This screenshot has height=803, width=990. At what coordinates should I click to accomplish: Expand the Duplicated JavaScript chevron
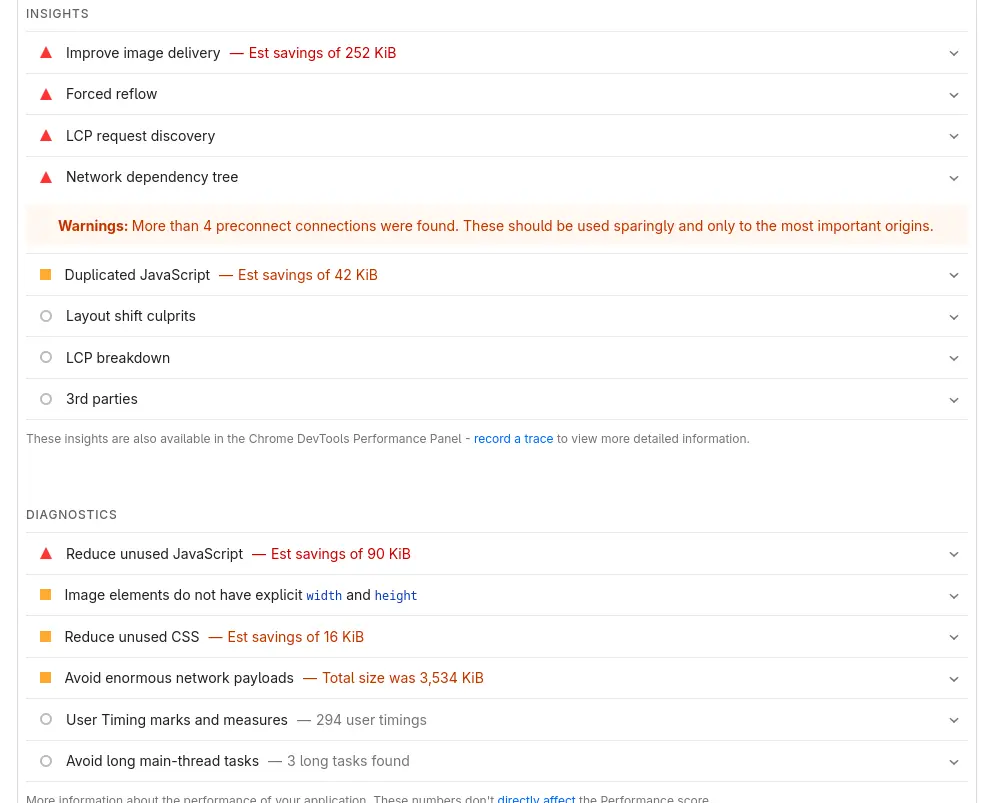[954, 276]
